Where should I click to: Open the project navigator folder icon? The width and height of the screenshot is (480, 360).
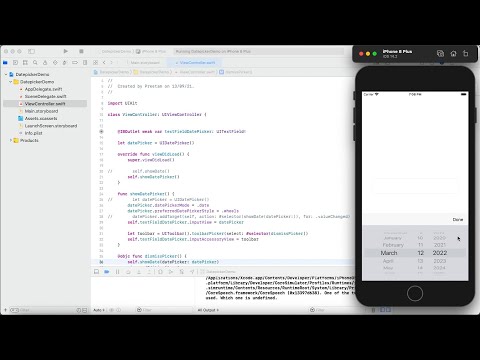tap(5, 63)
